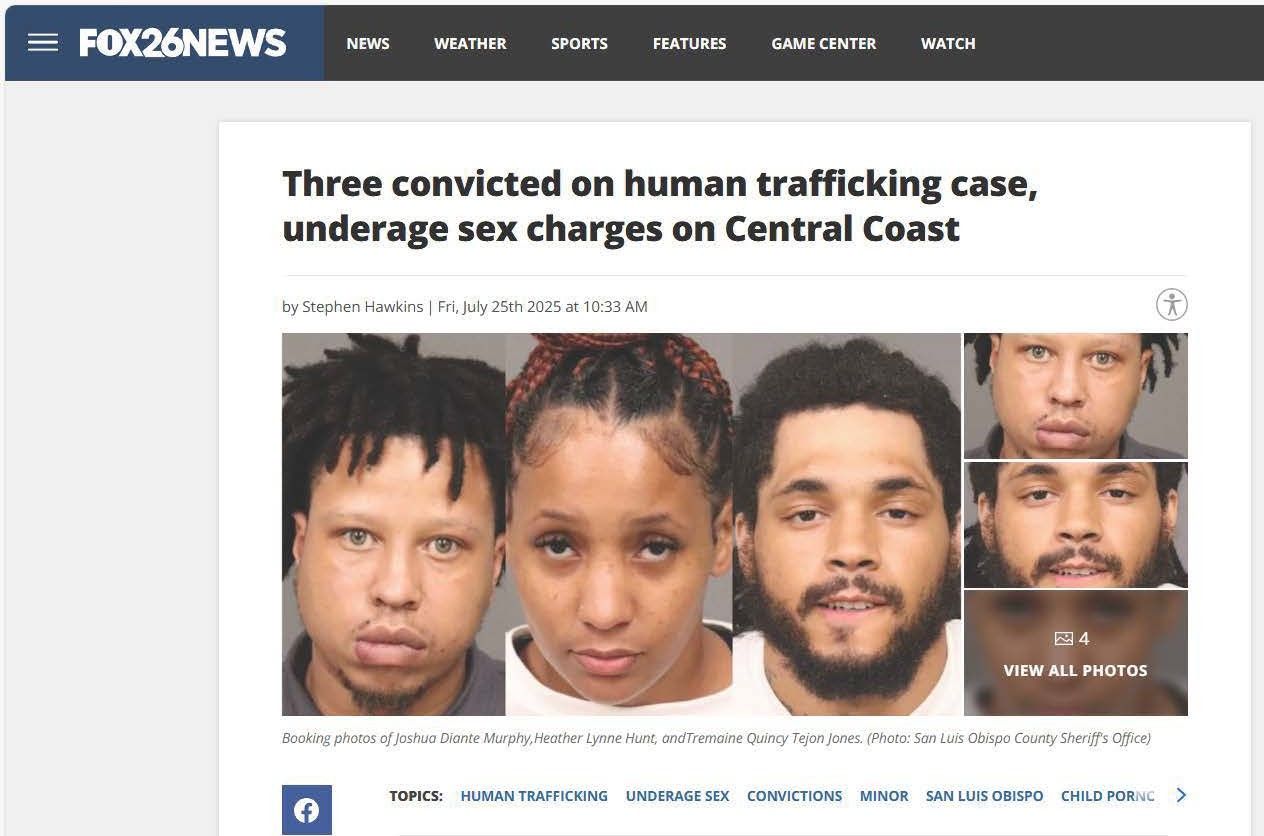Screen dimensions: 1264x836
Task: Open the WEATHER menu
Action: point(470,44)
